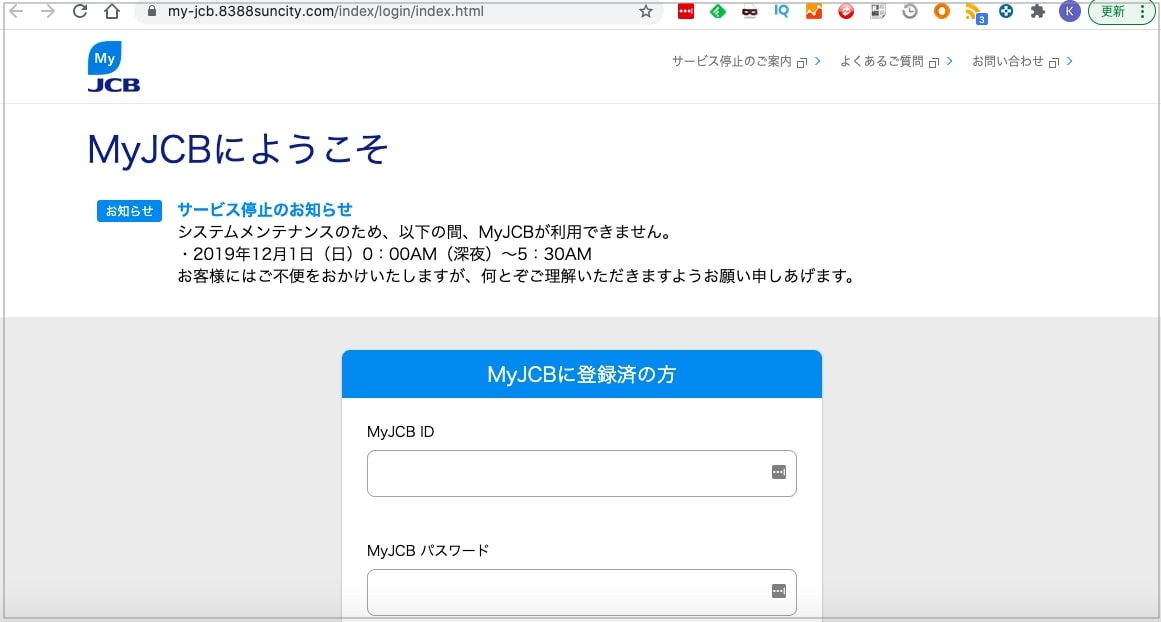Click the MyJCB logo
1161x622 pixels.
click(112, 67)
